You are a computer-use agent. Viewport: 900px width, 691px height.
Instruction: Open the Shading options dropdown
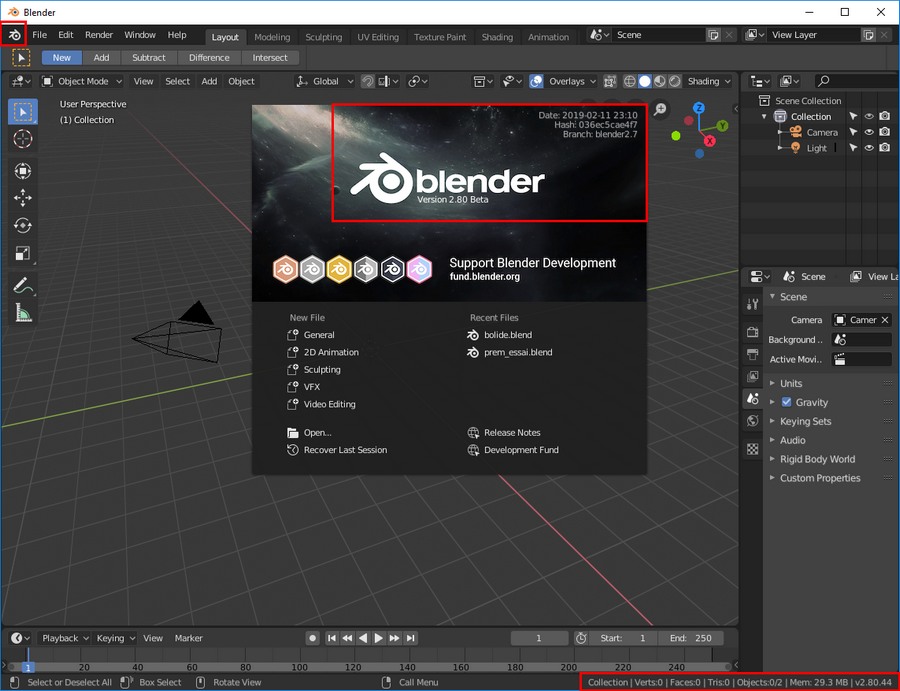point(708,81)
